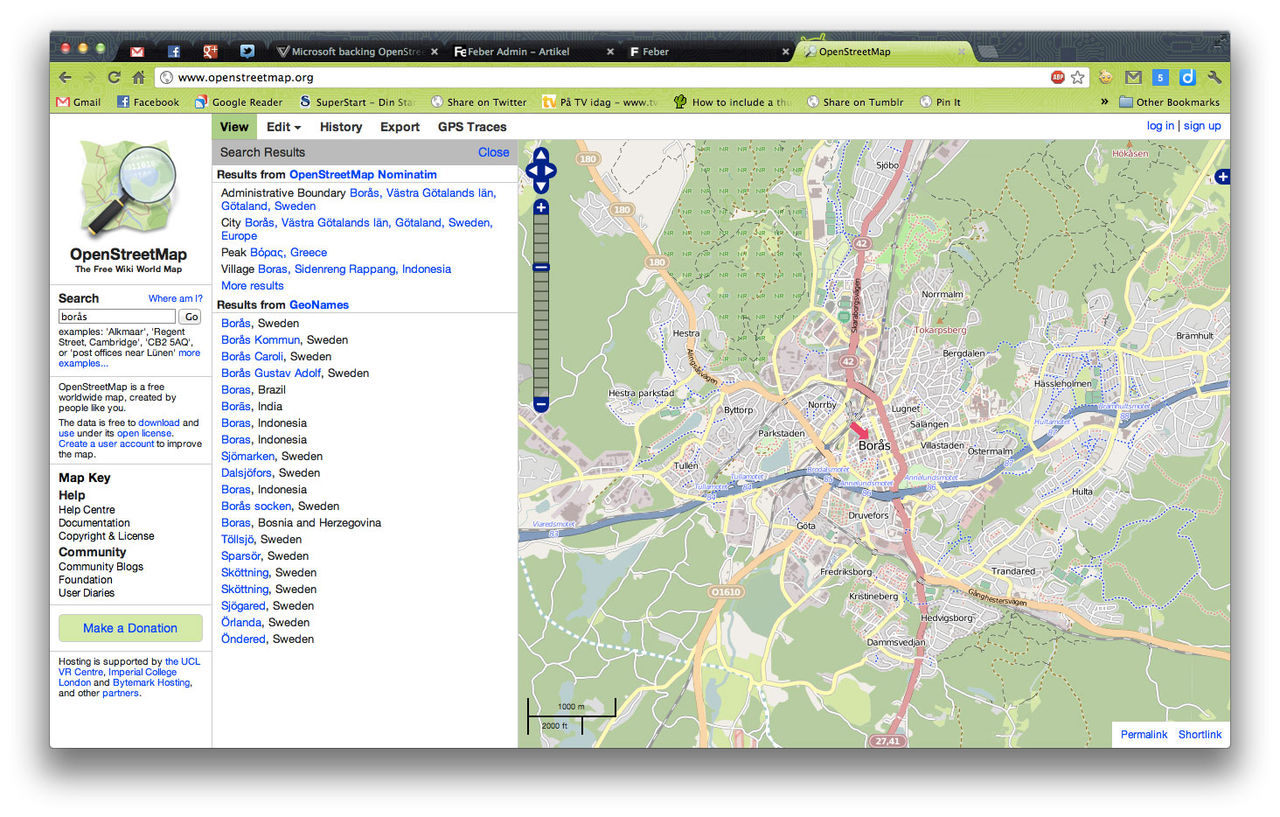Image resolution: width=1280 pixels, height=817 pixels.
Task: Click the Gmail mail checker extension icon
Action: click(x=1133, y=77)
